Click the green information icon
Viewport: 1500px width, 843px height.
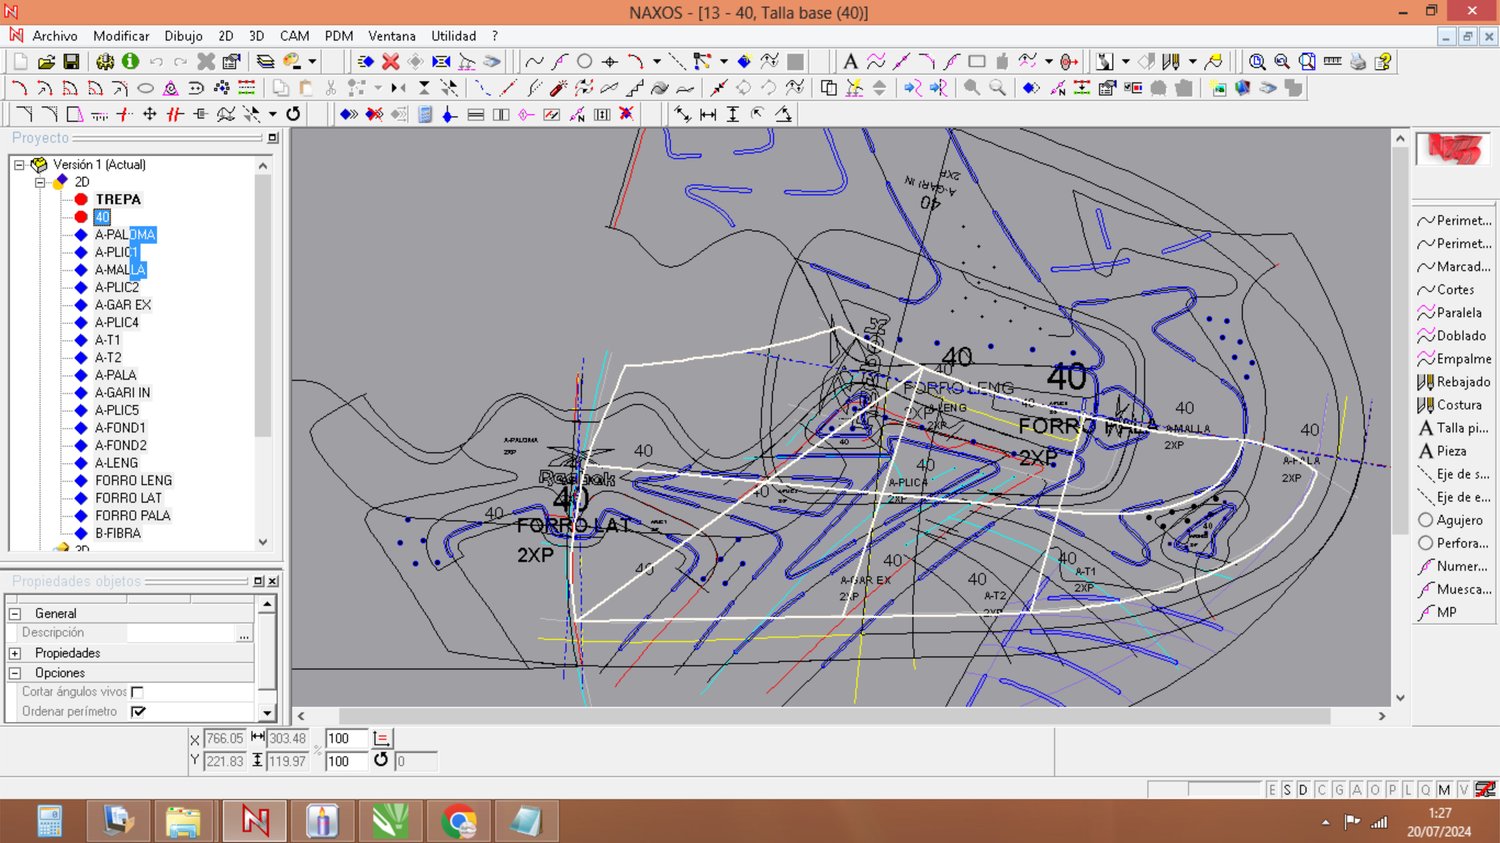tap(130, 62)
